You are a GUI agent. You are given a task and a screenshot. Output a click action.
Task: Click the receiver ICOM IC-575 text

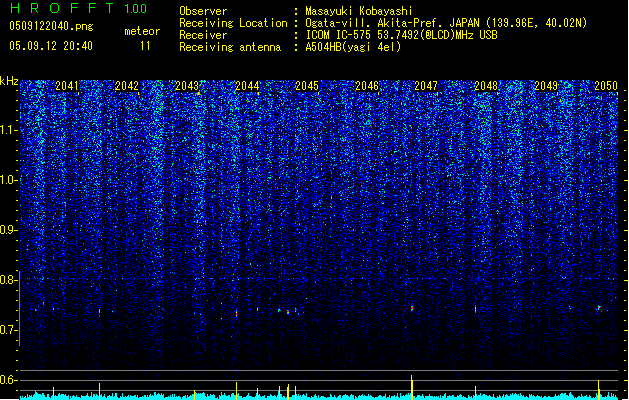(x=401, y=35)
